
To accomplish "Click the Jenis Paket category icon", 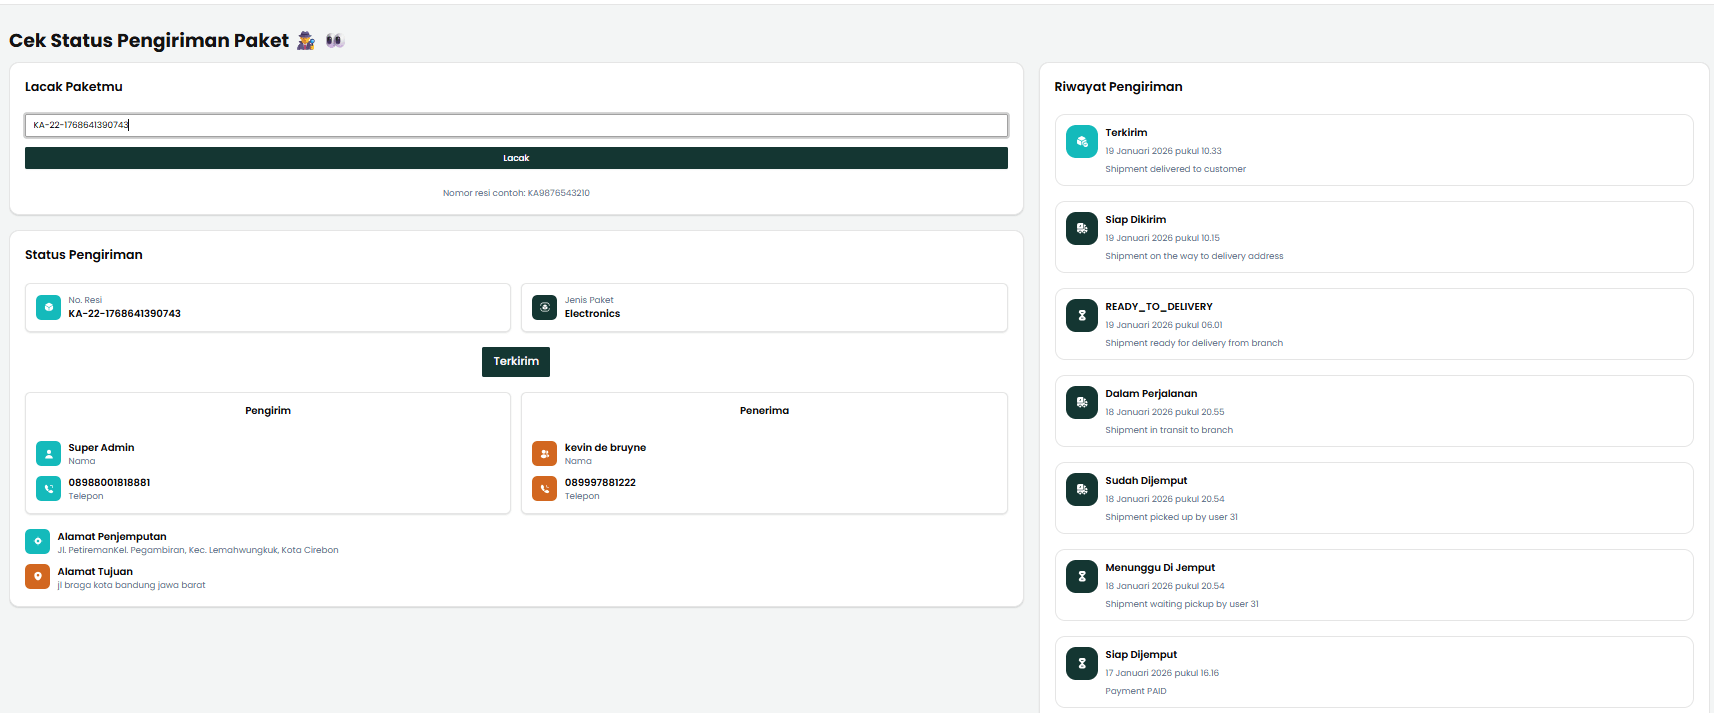I will [544, 307].
